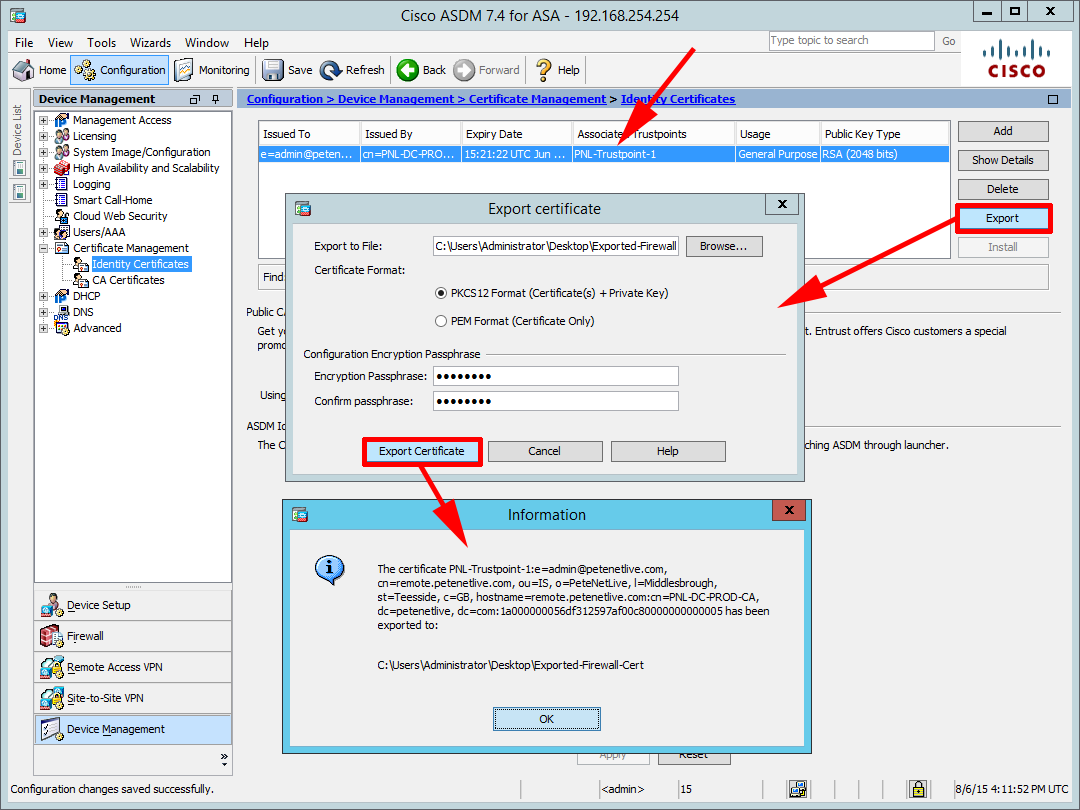This screenshot has width=1080, height=810.
Task: Expand the DNS tree node
Action: 43,312
